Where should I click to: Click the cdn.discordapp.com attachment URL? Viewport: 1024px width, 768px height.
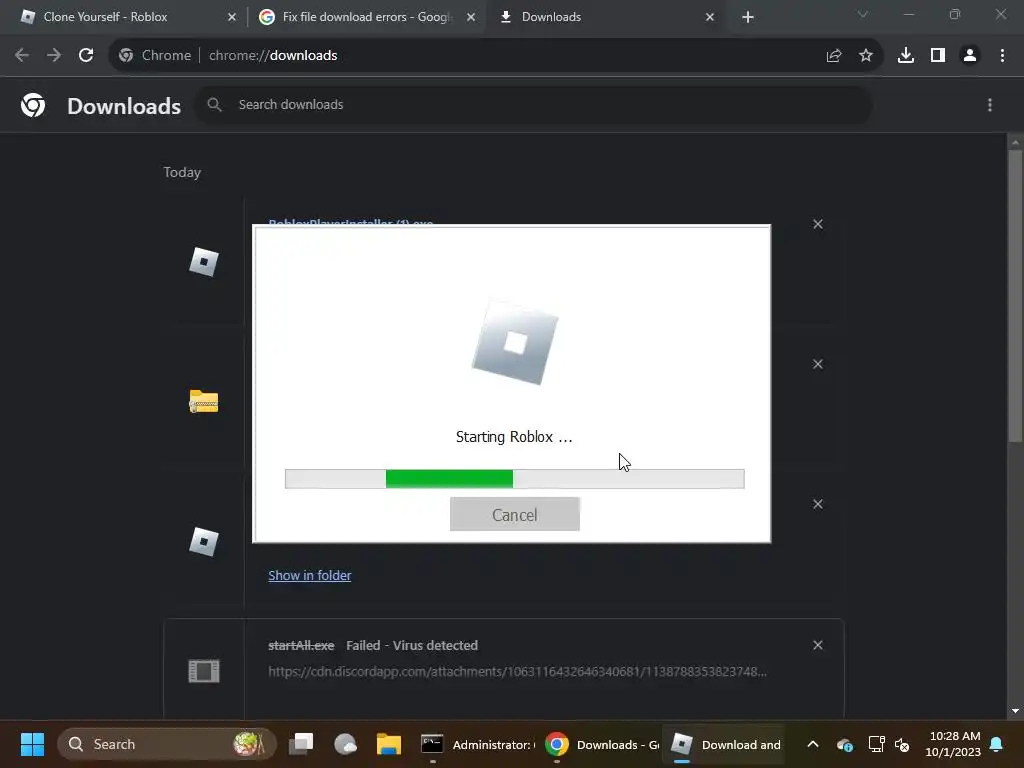pos(517,671)
